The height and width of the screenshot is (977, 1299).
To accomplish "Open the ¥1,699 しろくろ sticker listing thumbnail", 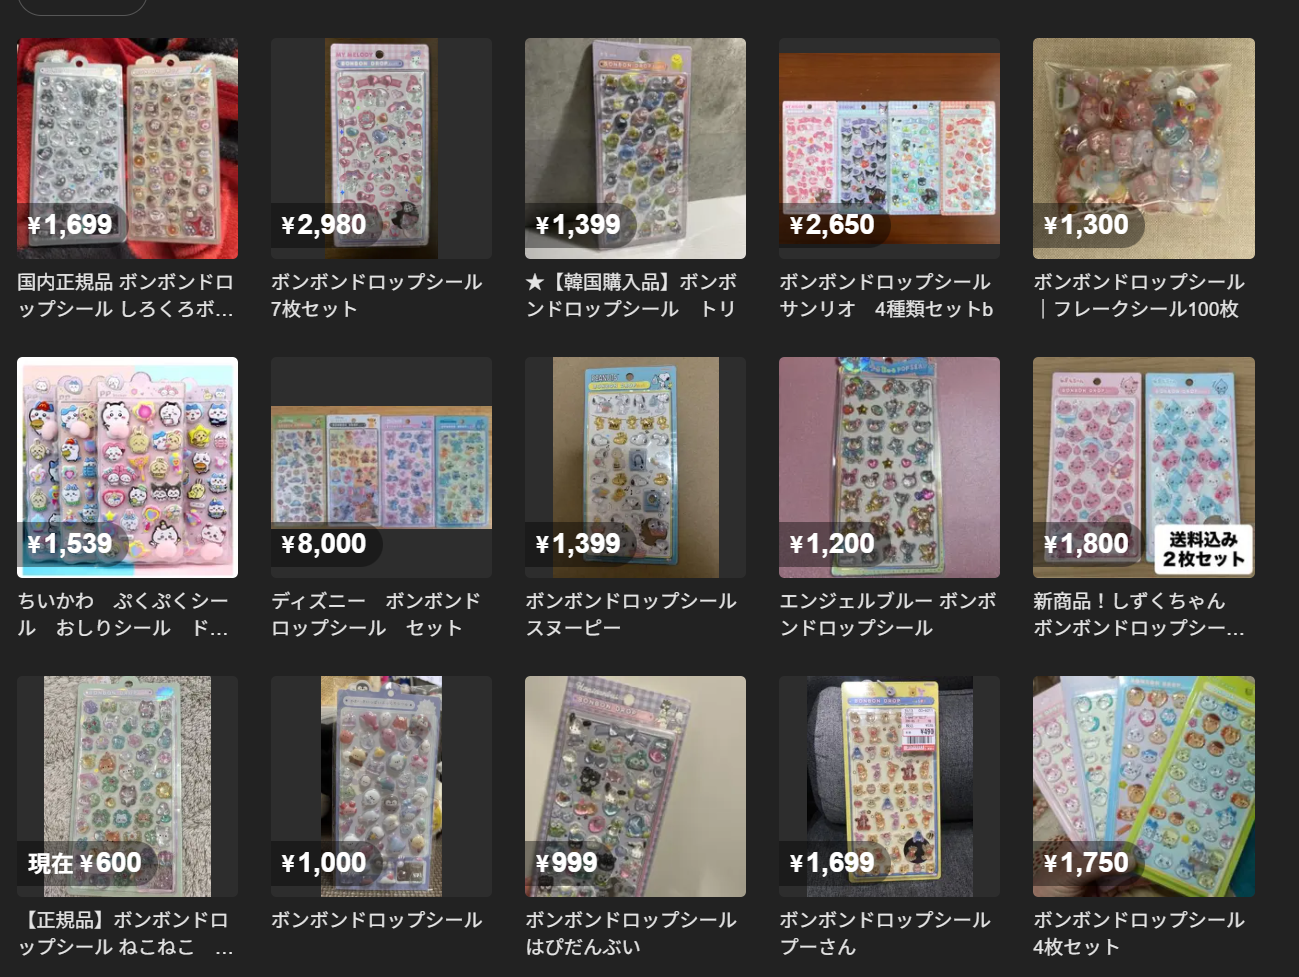I will pos(127,148).
